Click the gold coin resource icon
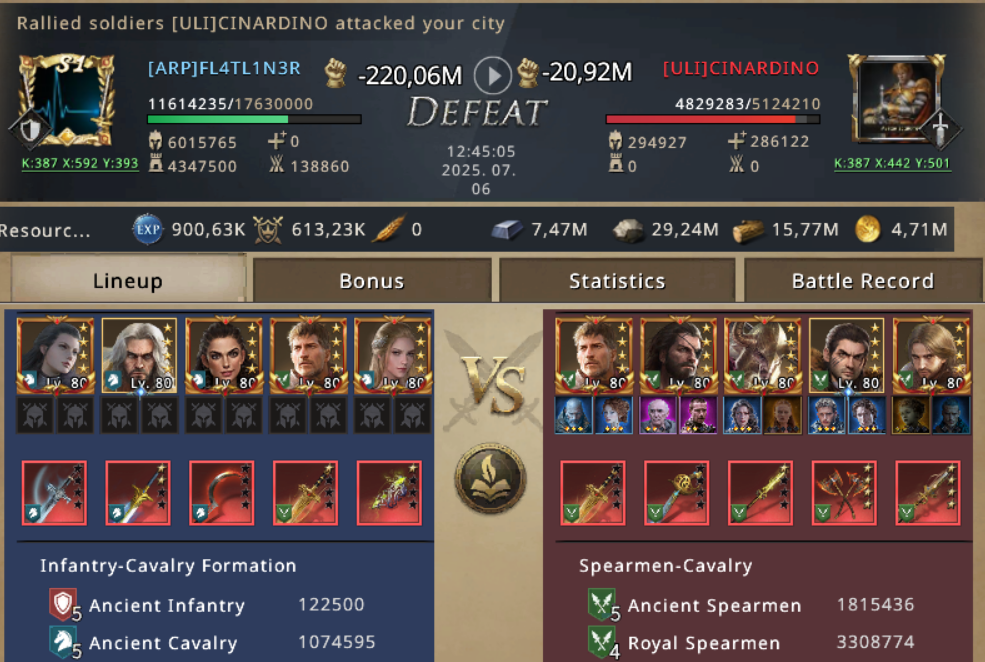Screen dimensions: 985x662 click(868, 229)
